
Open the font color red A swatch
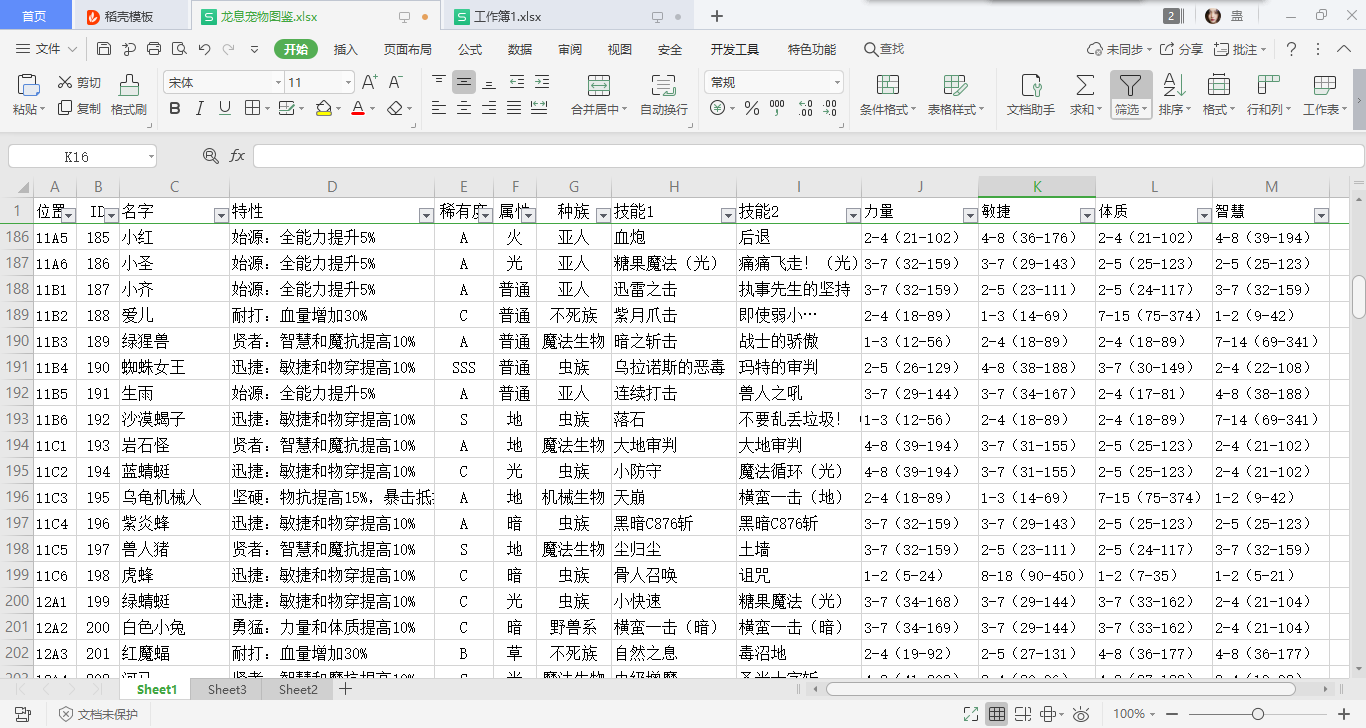point(358,108)
